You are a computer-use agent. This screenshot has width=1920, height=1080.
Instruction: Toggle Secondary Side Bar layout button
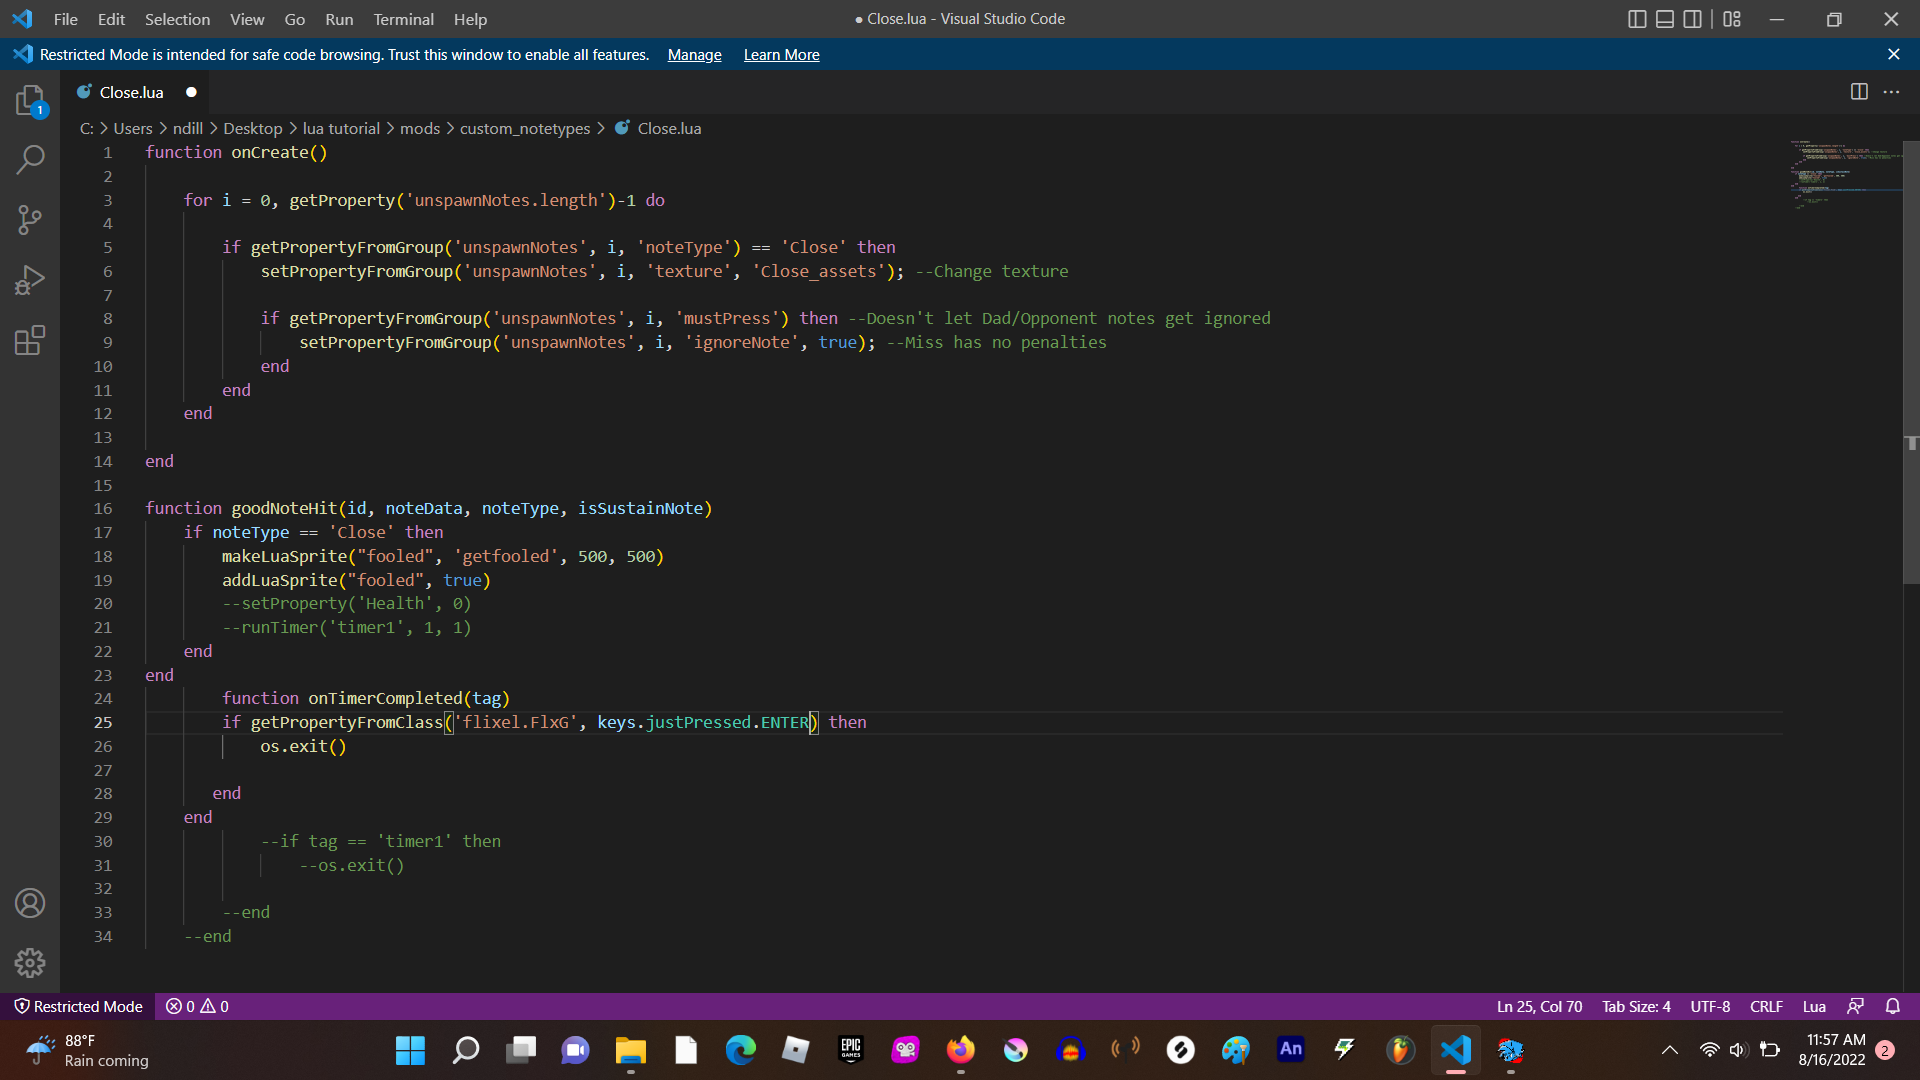click(1692, 19)
